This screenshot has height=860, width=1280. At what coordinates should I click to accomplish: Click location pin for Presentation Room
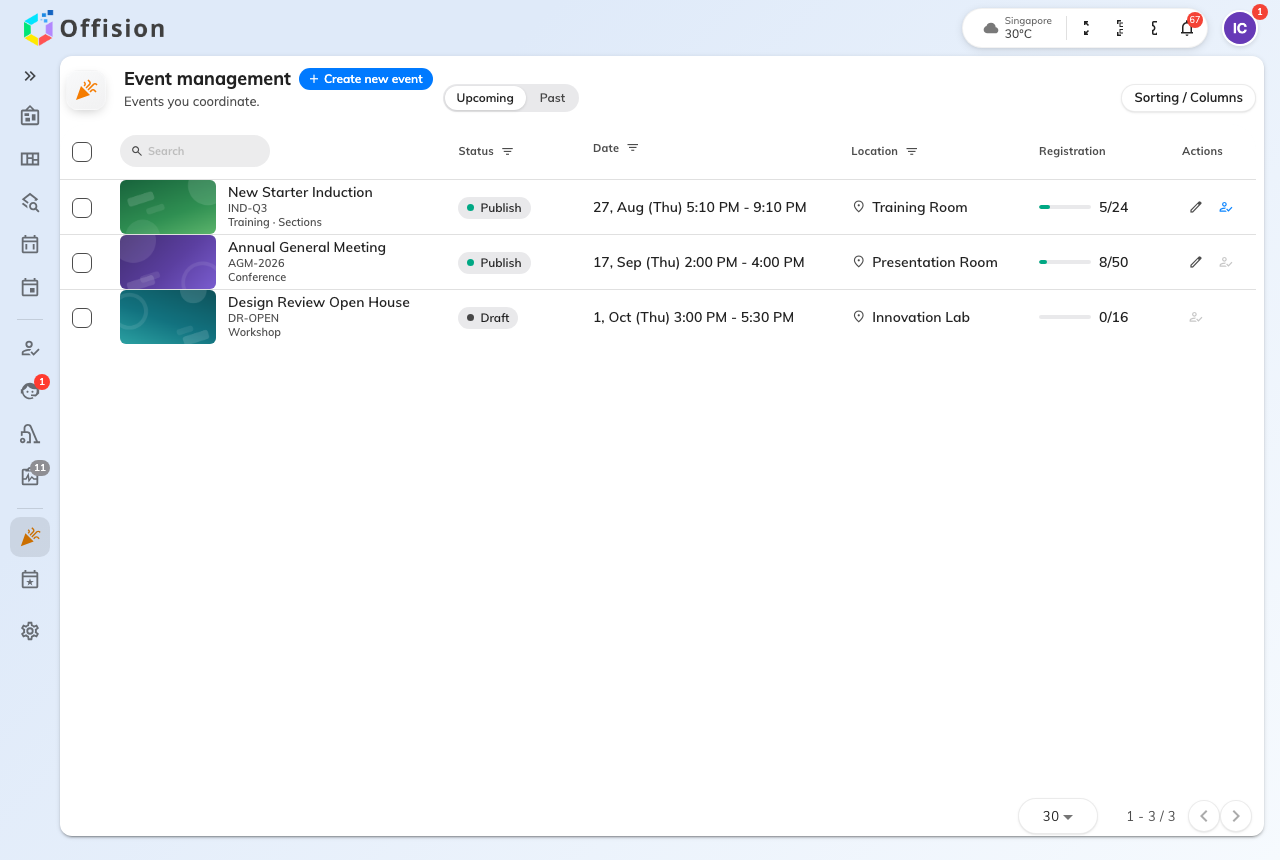click(x=858, y=262)
